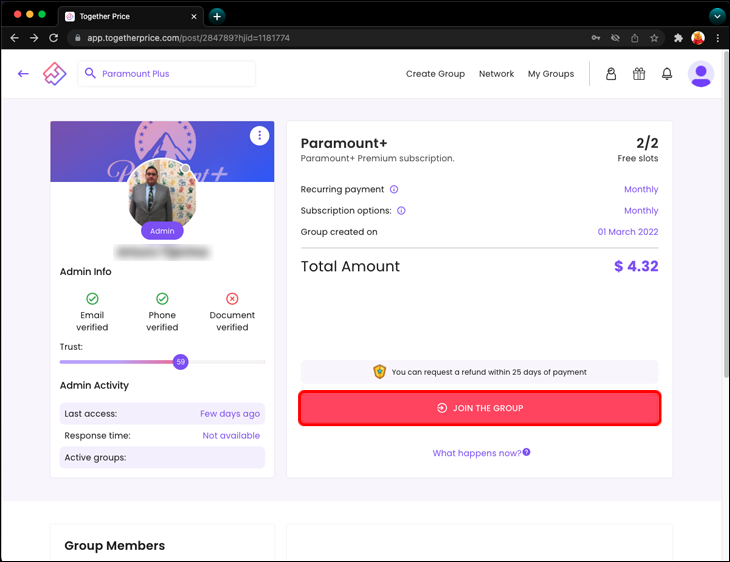This screenshot has height=562, width=730.
Task: Open the Network menu item
Action: point(496,74)
